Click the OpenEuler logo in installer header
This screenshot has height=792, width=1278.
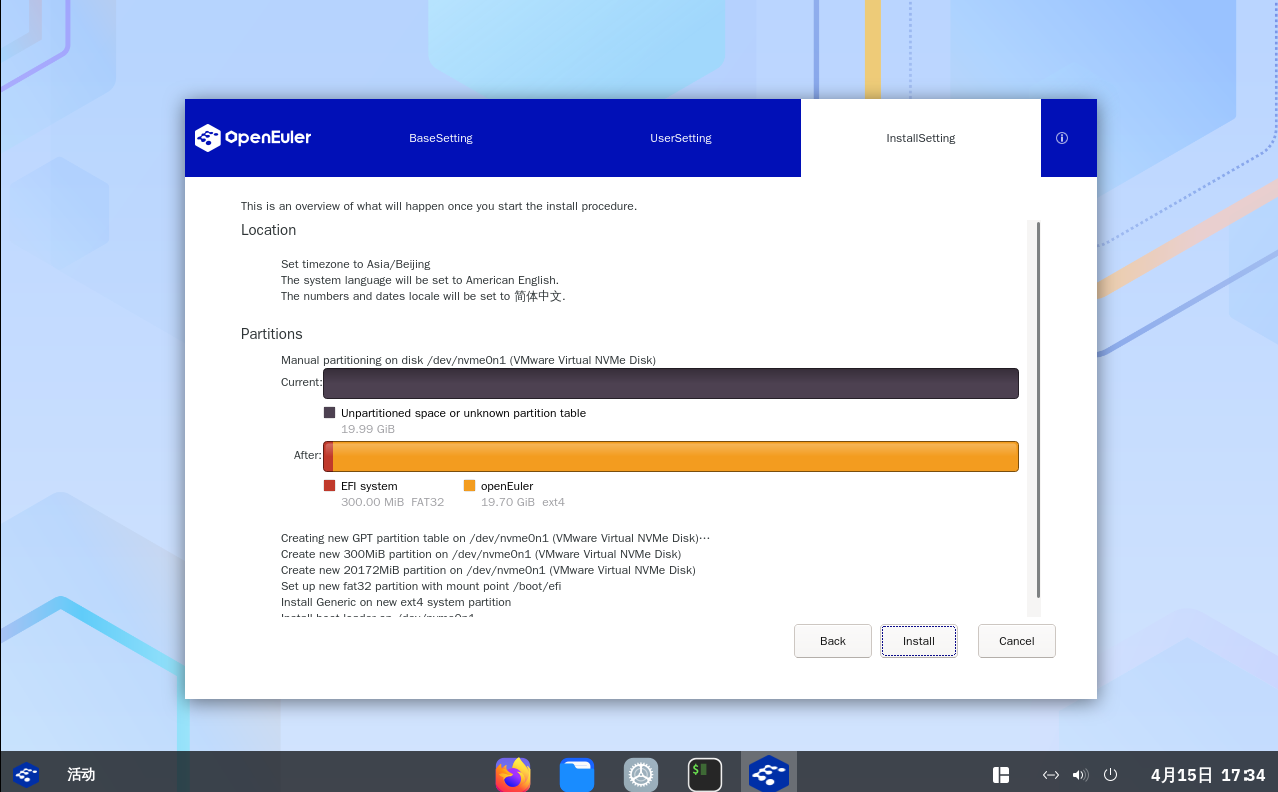[x=253, y=138]
